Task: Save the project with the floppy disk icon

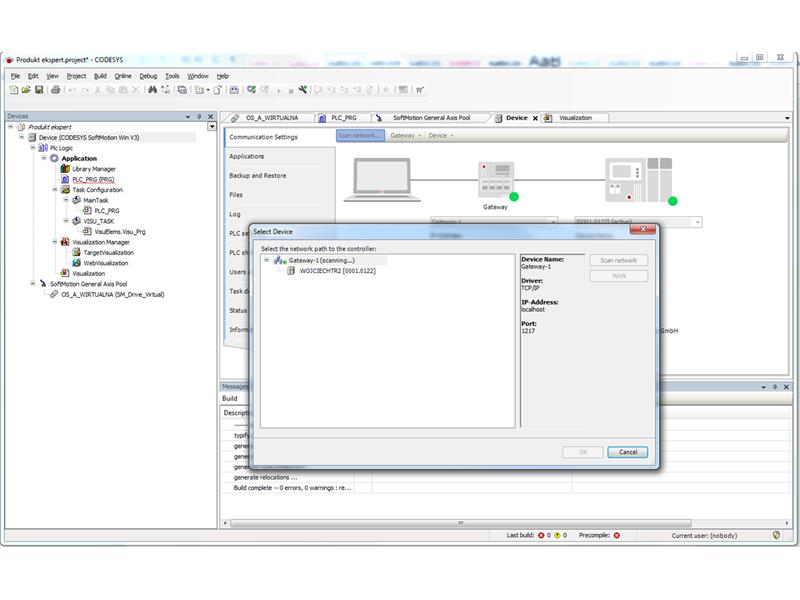Action: point(39,90)
